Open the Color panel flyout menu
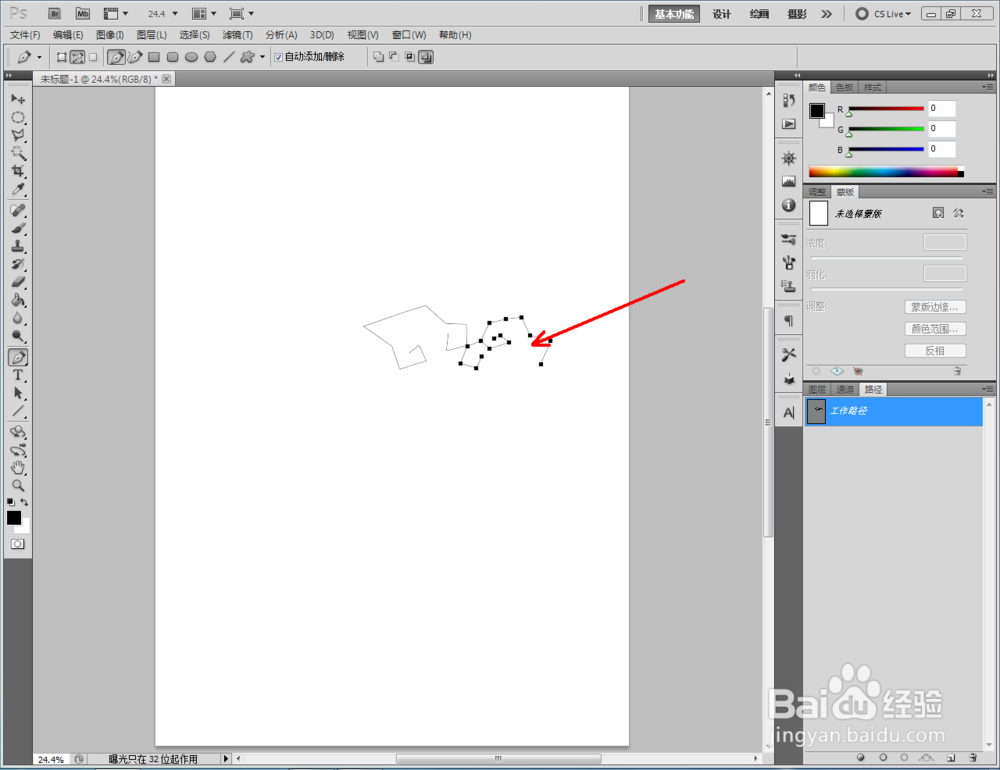This screenshot has width=1000, height=770. 988,87
